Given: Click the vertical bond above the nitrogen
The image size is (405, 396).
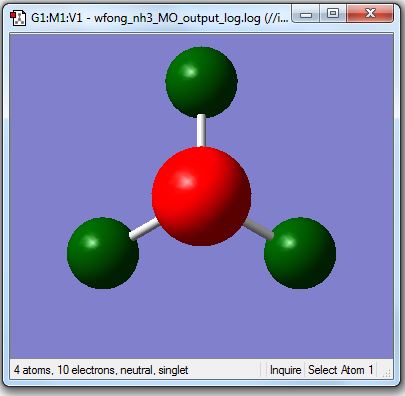Looking at the screenshot, I should (201, 131).
